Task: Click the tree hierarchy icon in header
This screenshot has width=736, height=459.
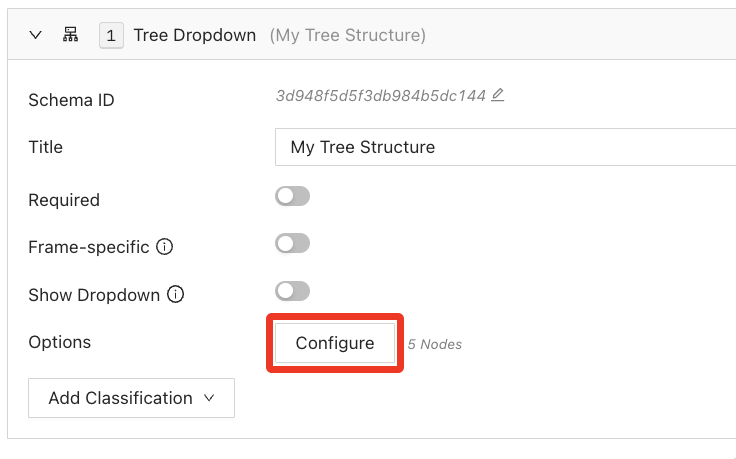Action: 71,35
